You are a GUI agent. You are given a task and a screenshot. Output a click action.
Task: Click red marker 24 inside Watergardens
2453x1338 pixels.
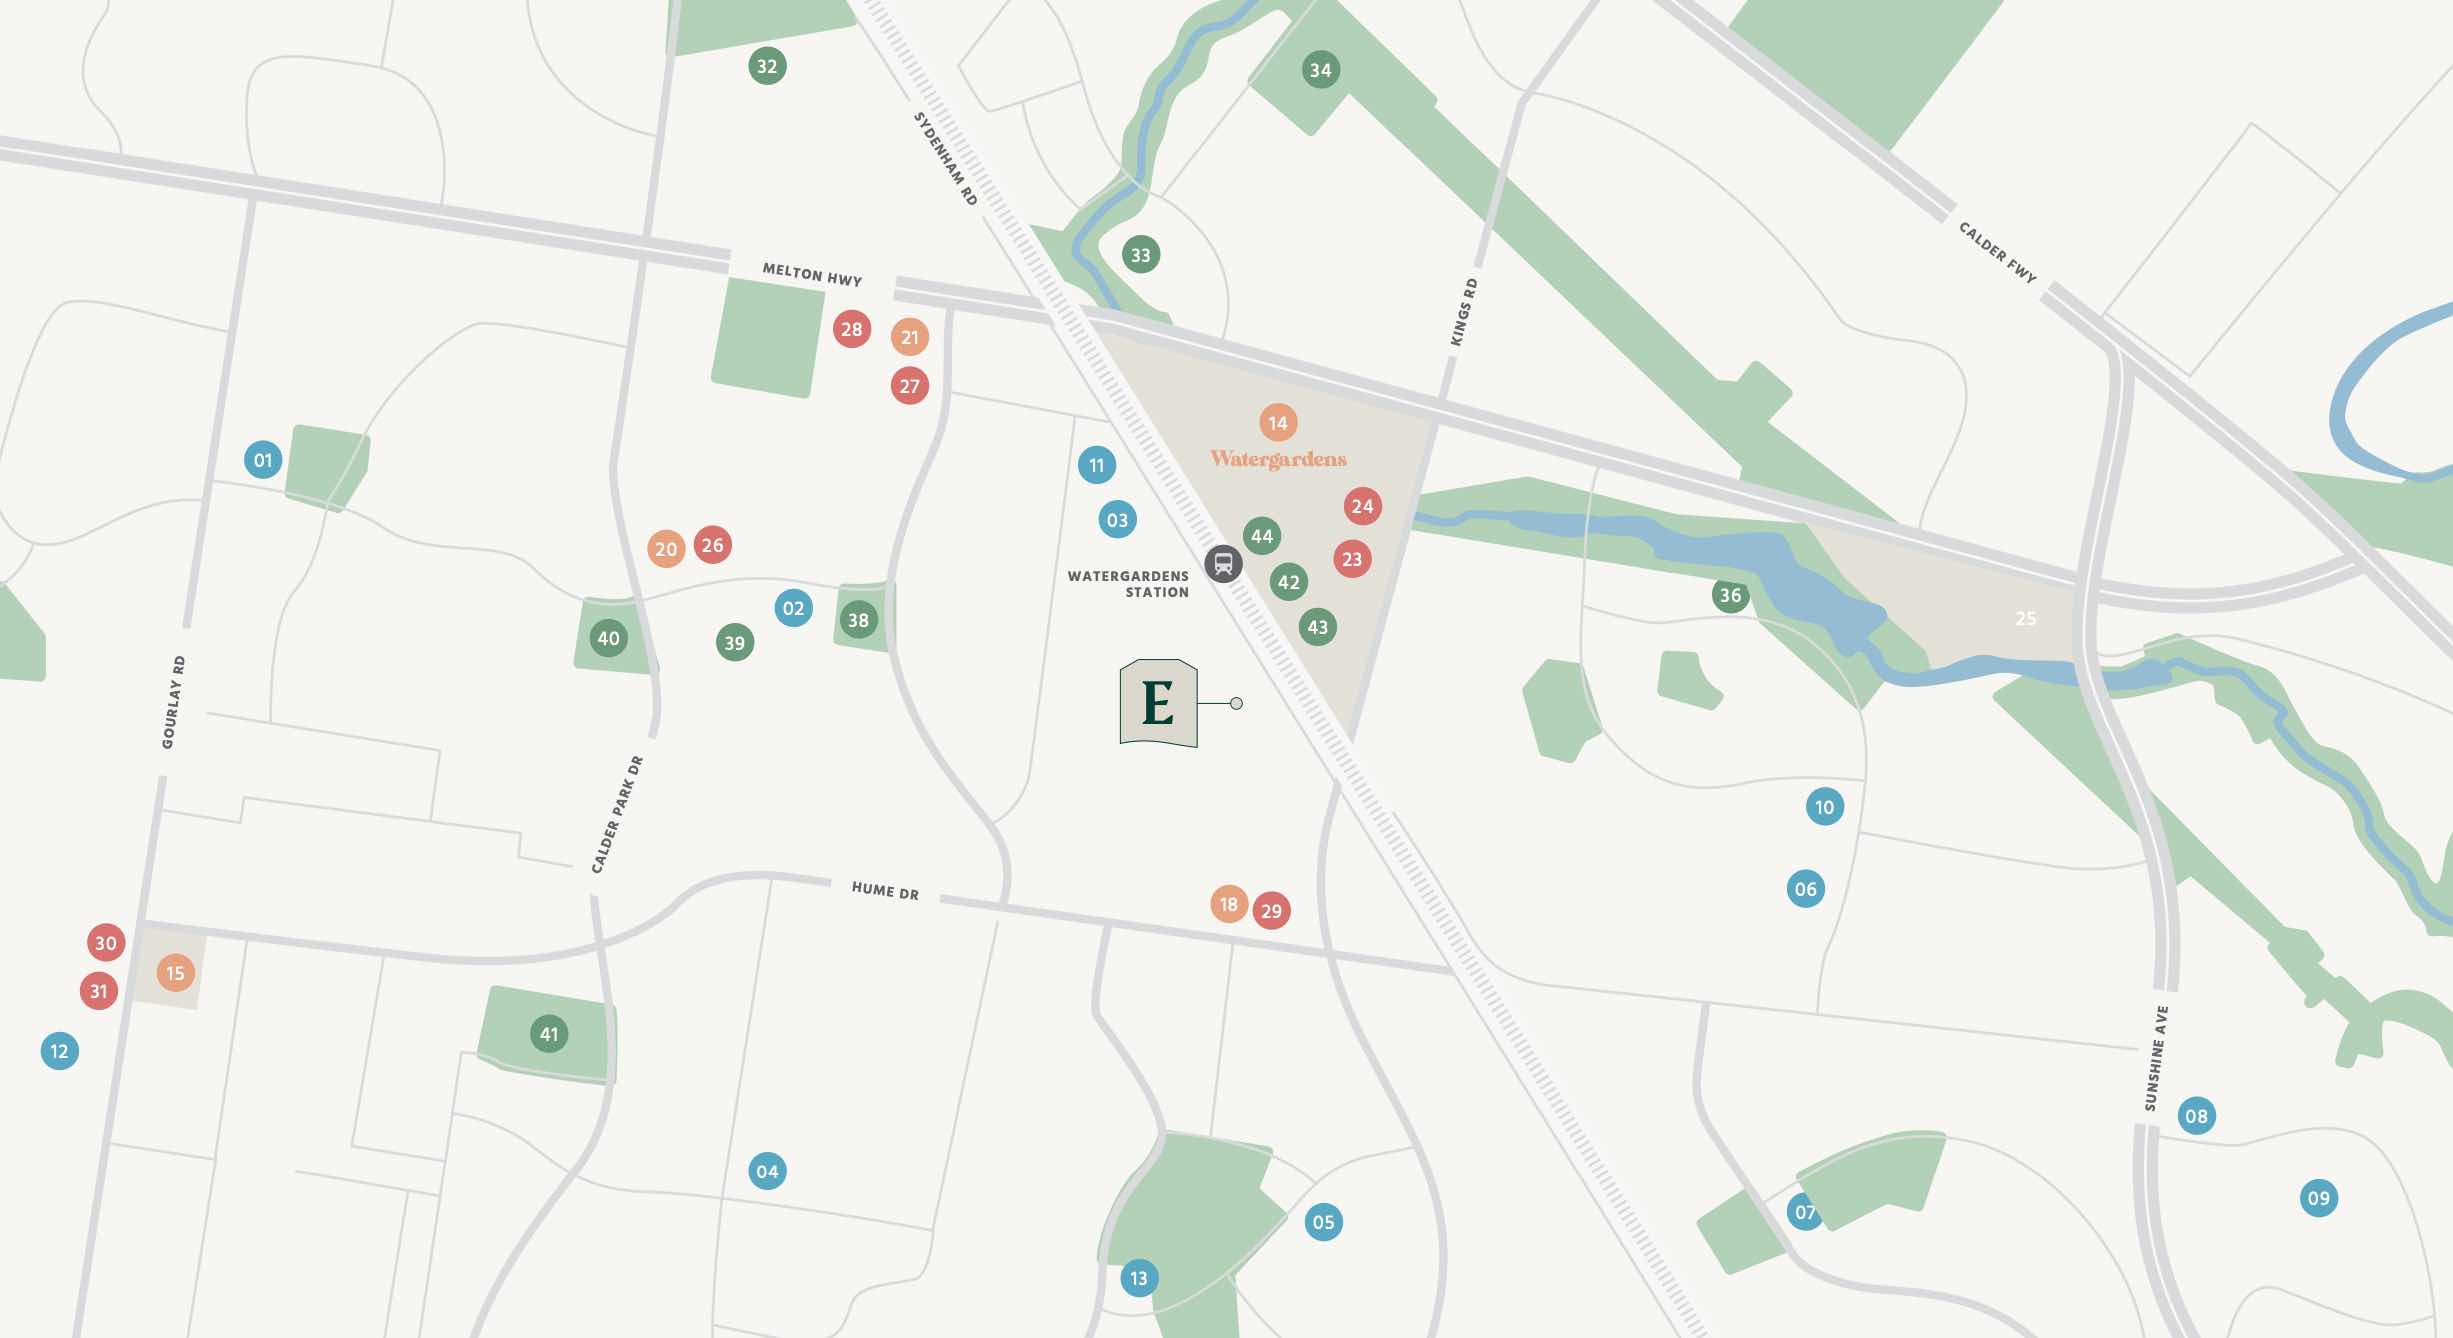tap(1362, 506)
